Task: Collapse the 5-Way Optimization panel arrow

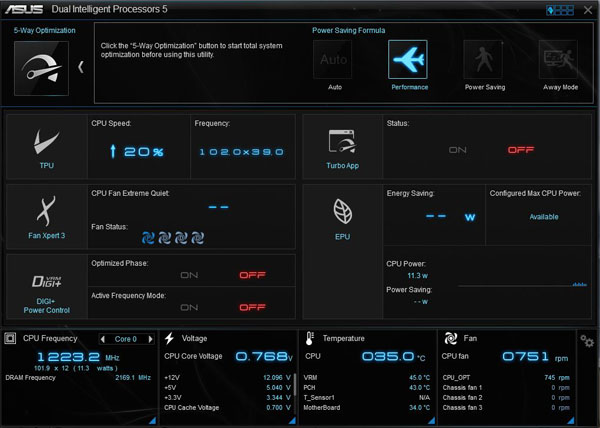Action: pos(81,67)
